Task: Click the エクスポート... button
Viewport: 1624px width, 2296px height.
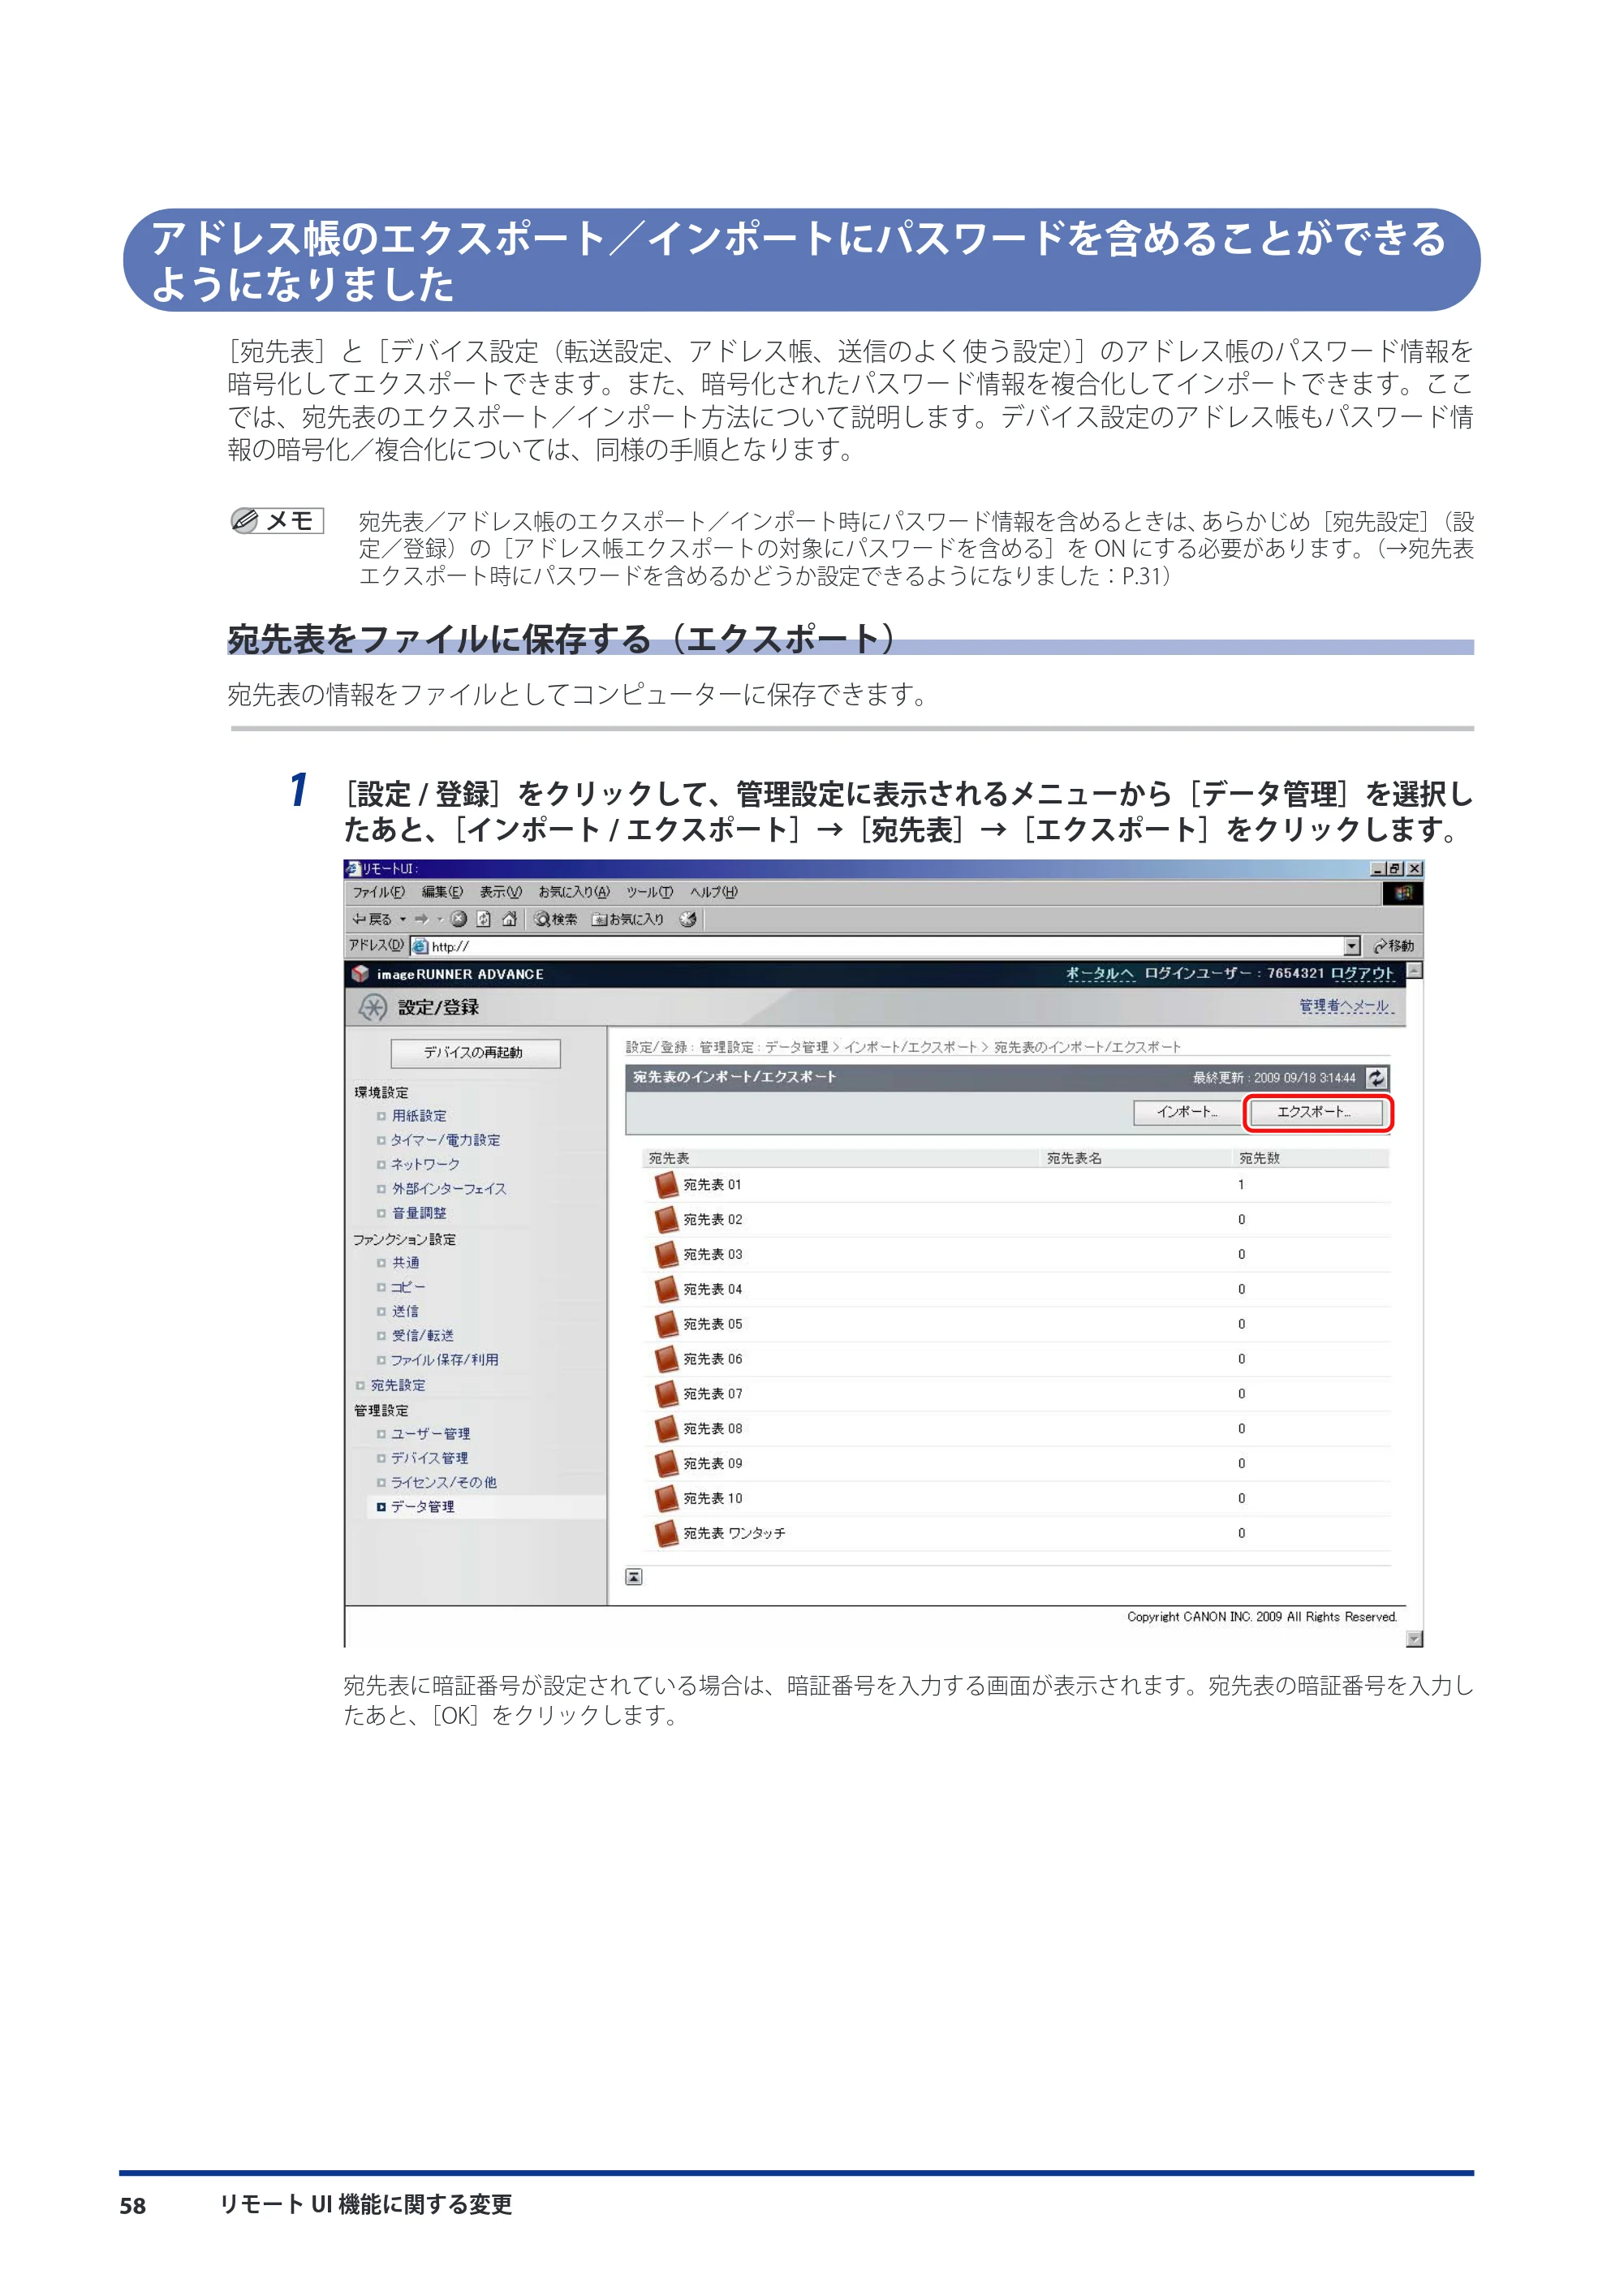Action: pyautogui.click(x=1317, y=1112)
